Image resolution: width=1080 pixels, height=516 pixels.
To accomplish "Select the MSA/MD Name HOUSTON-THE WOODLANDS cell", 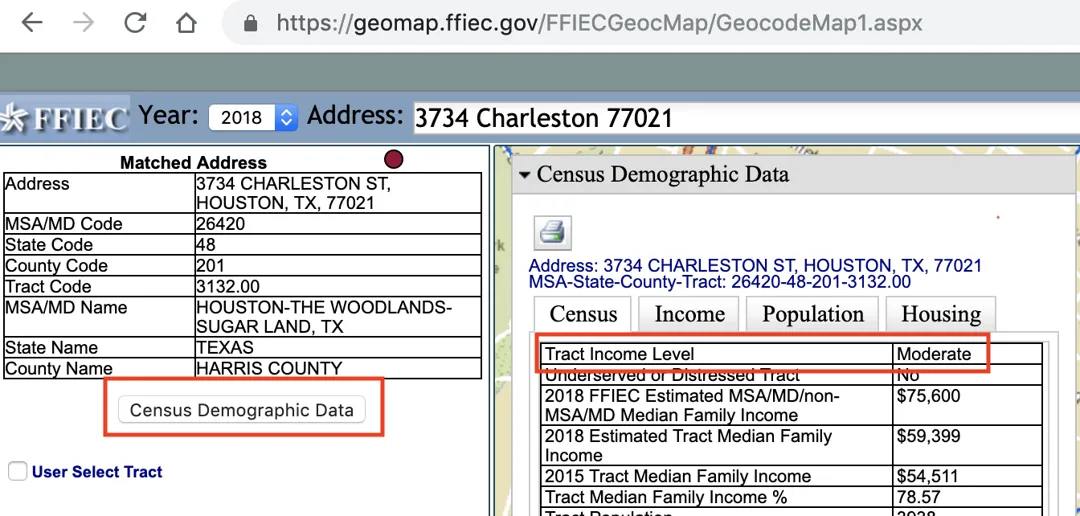I will coord(338,317).
